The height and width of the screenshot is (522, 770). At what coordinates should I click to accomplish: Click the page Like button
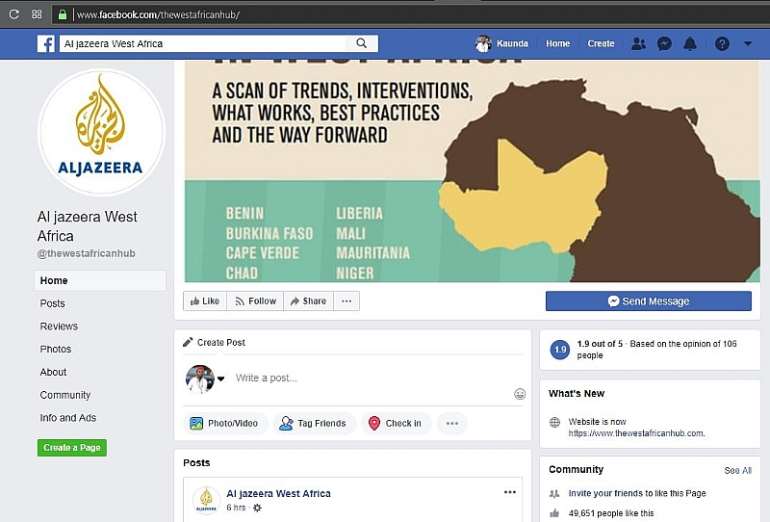click(205, 301)
